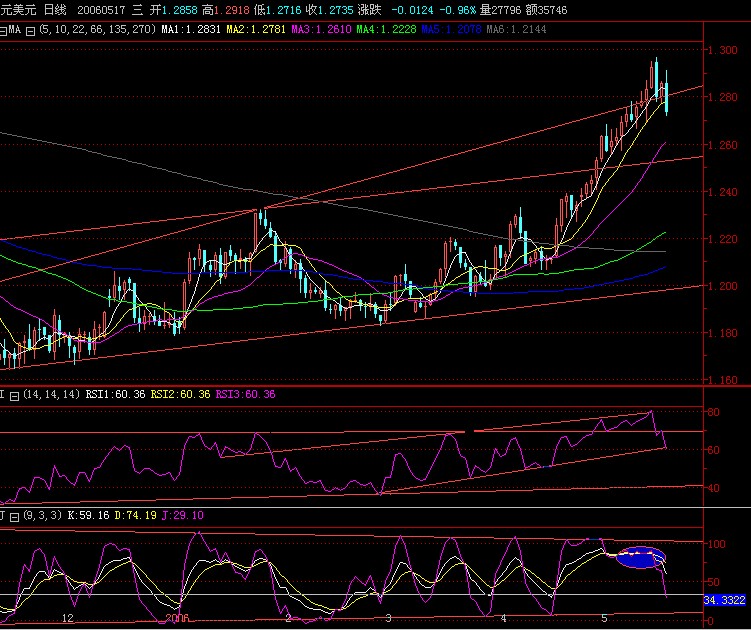This screenshot has height=630, width=751.
Task: Click the MA parameters (5,10,22,66,135,270)
Action: point(98,30)
